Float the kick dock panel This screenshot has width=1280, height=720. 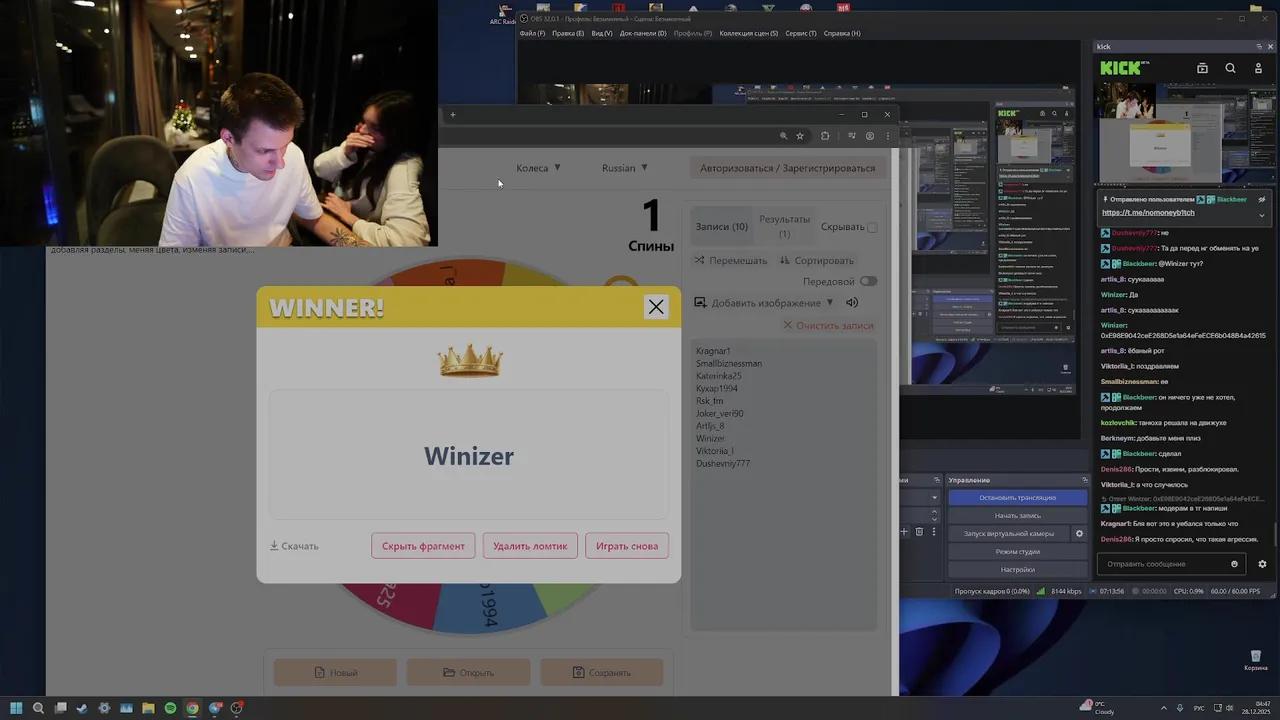[1259, 46]
